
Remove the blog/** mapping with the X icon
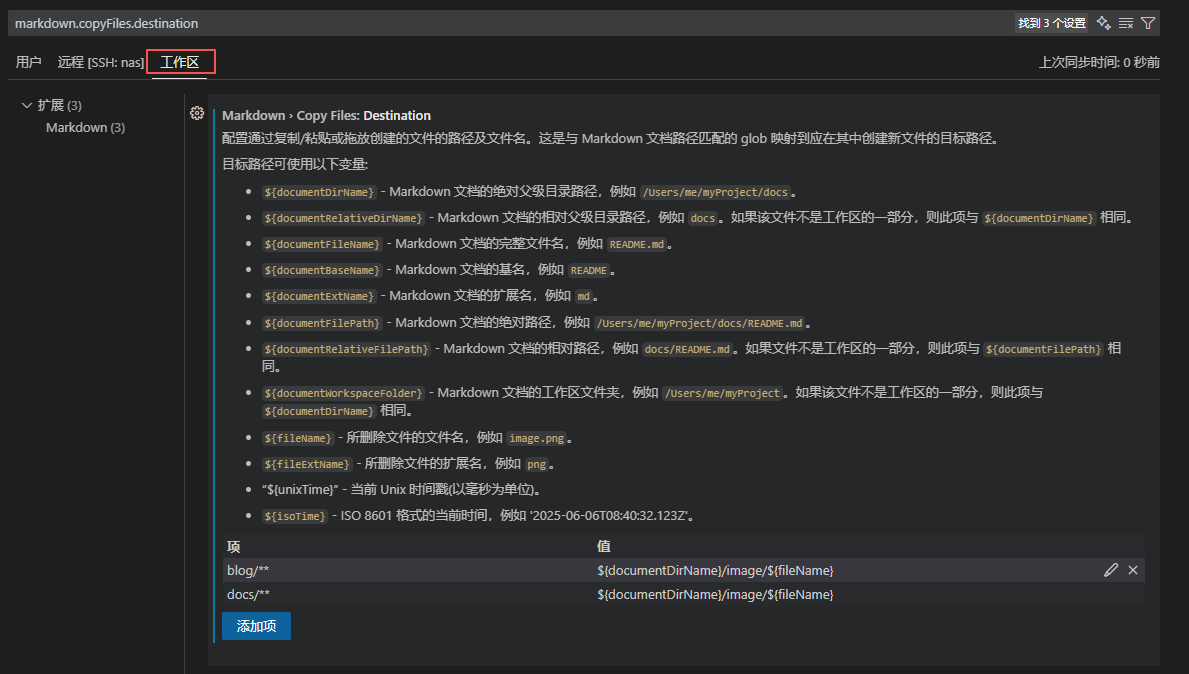click(1132, 569)
